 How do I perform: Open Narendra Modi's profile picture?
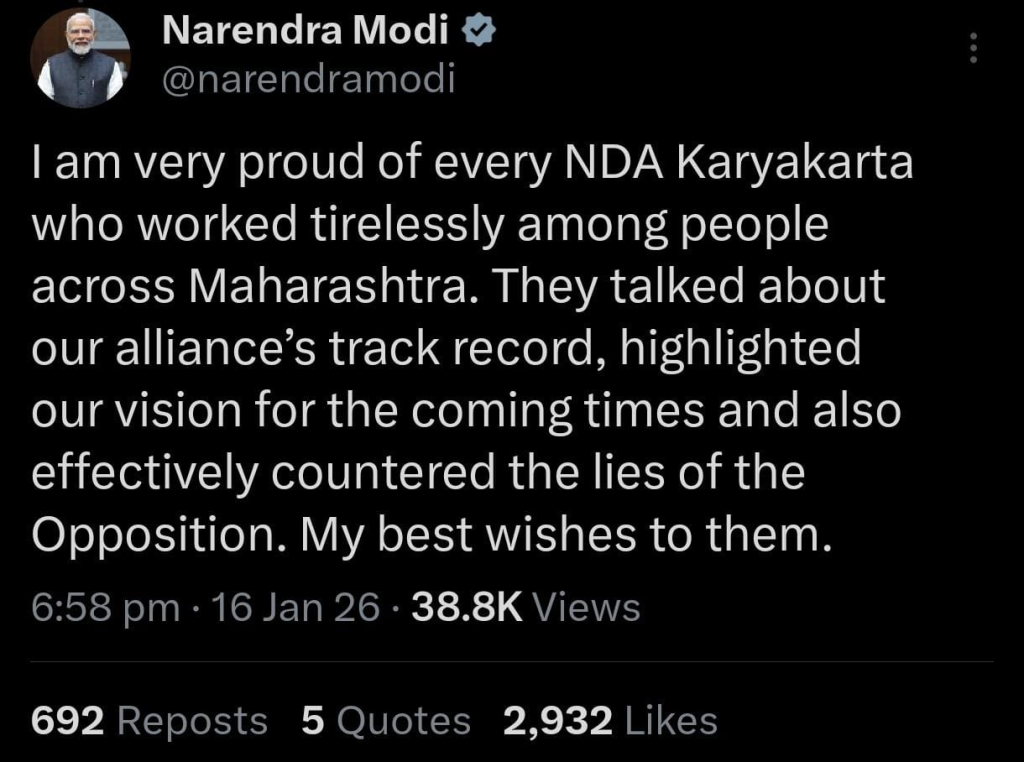coord(80,60)
